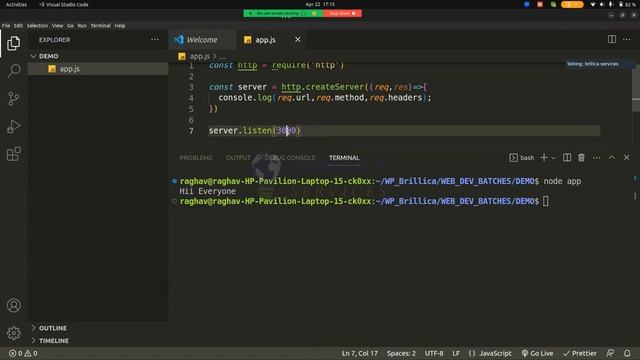640x360 pixels.
Task: Switch to the Debug Console tab
Action: (289, 158)
